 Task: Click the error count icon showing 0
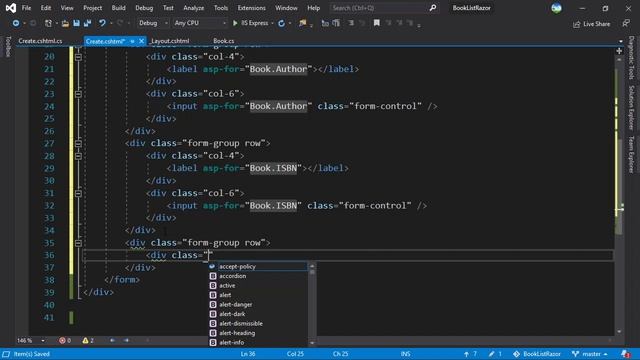coord(62,340)
